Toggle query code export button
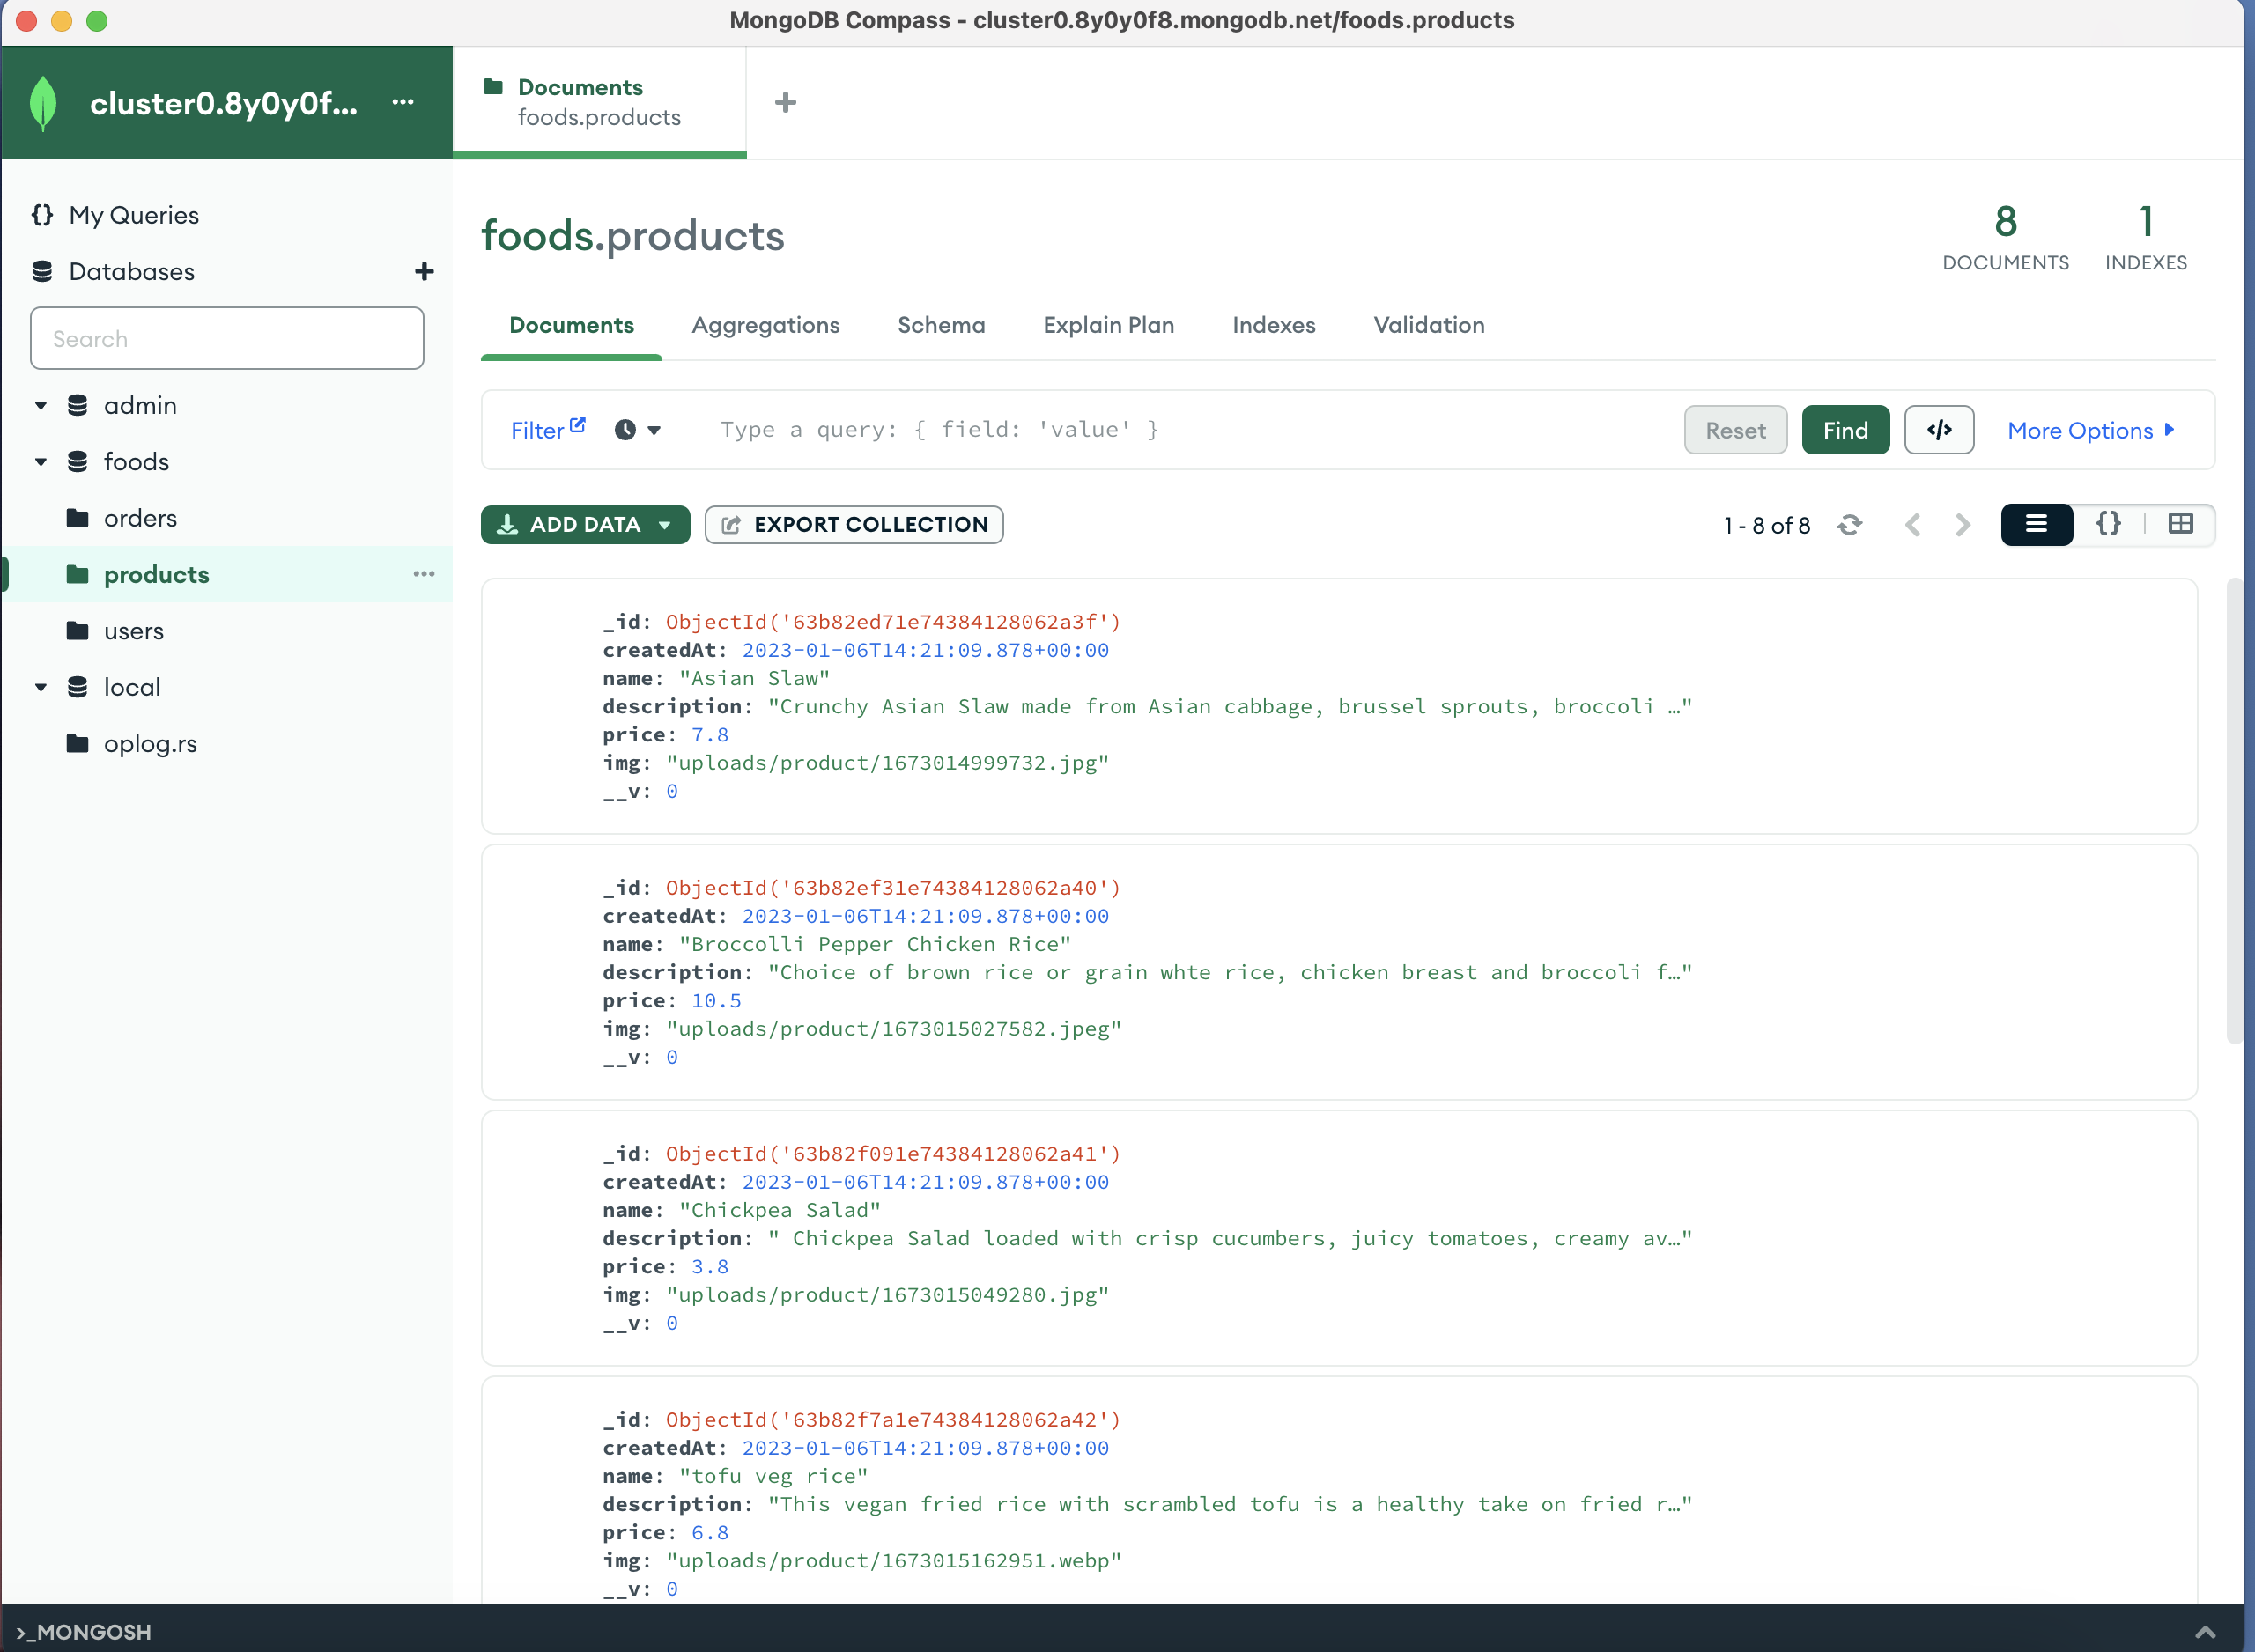This screenshot has height=1652, width=2255. [x=1938, y=430]
